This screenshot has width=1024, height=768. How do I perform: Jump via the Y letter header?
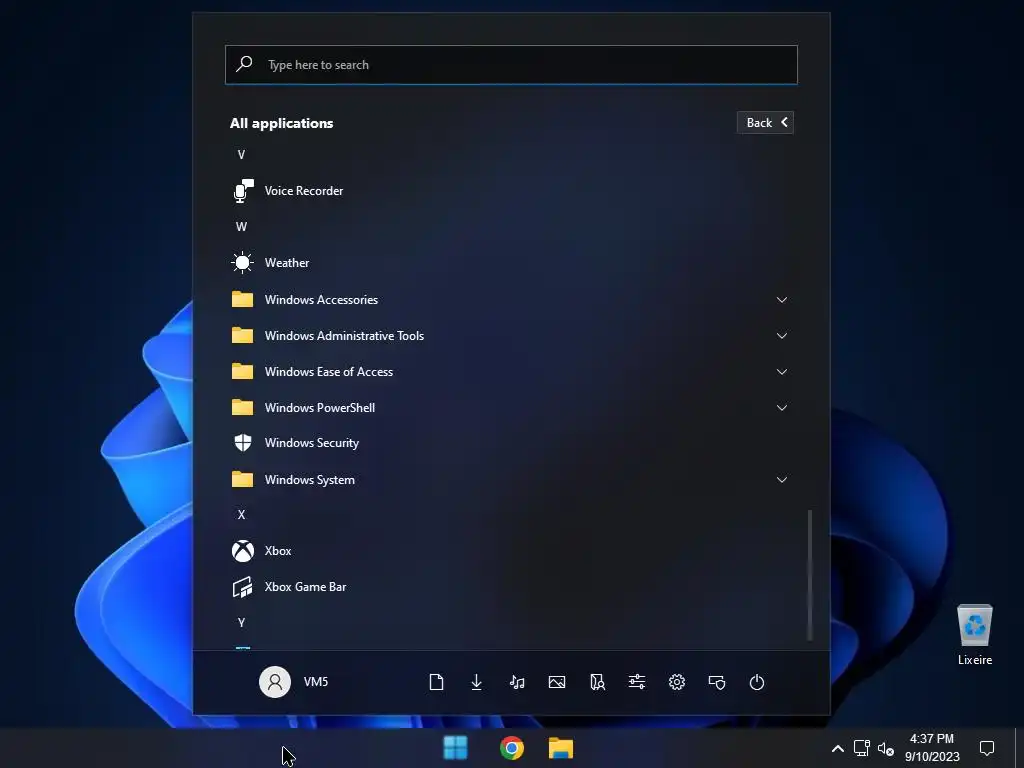coord(241,622)
